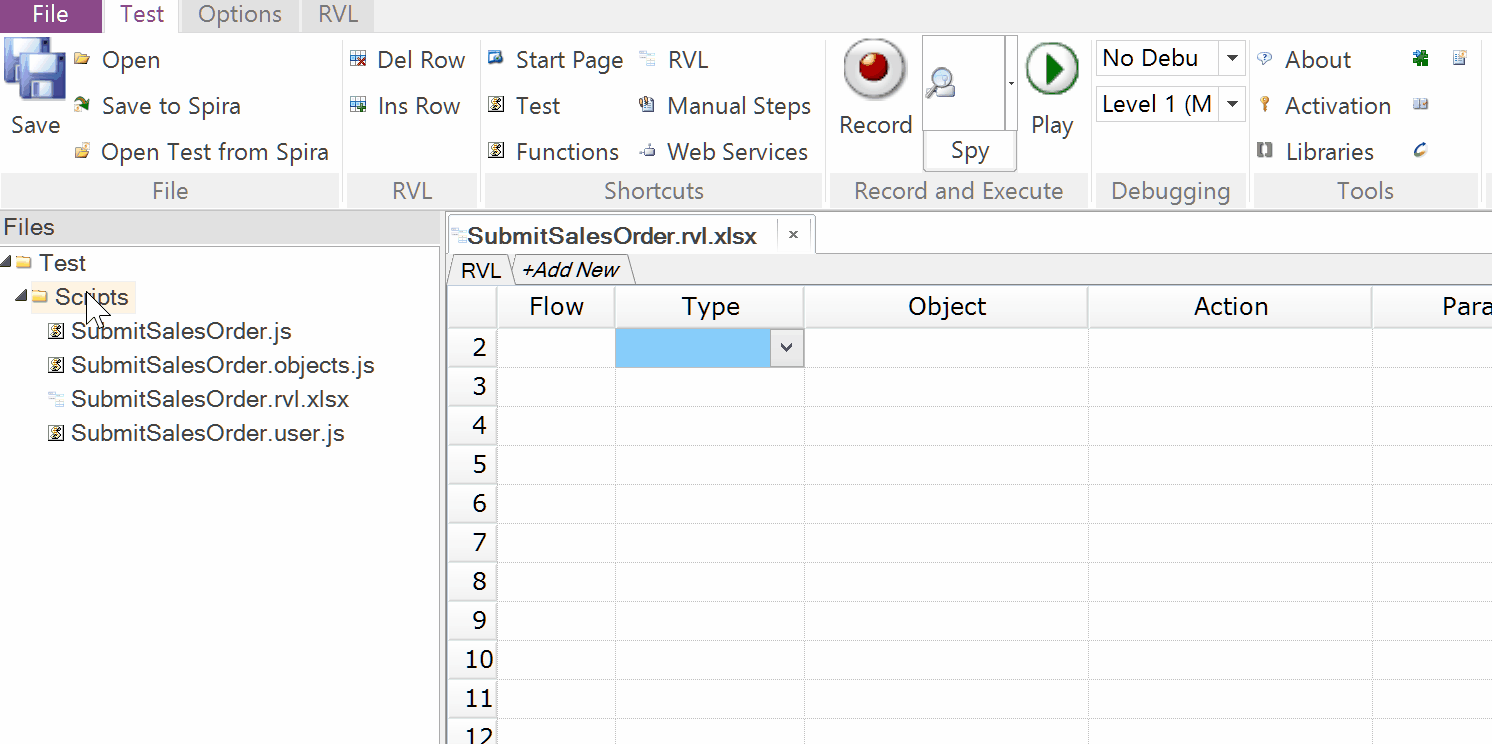The image size is (1492, 744).
Task: Open the Level 1 logging dropdown
Action: point(1232,104)
